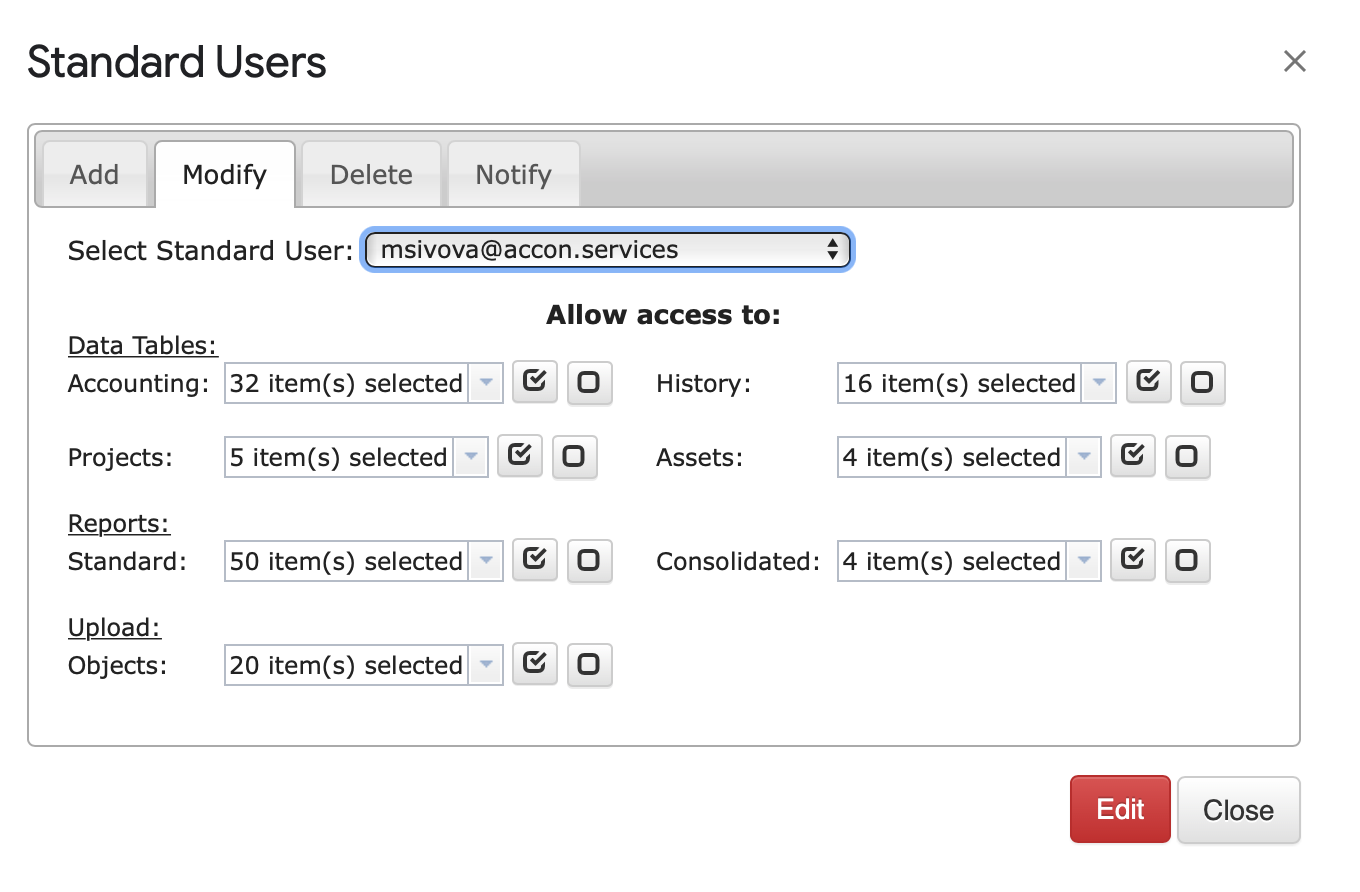Select all Standard reports icon
The image size is (1360, 892).
[x=535, y=560]
